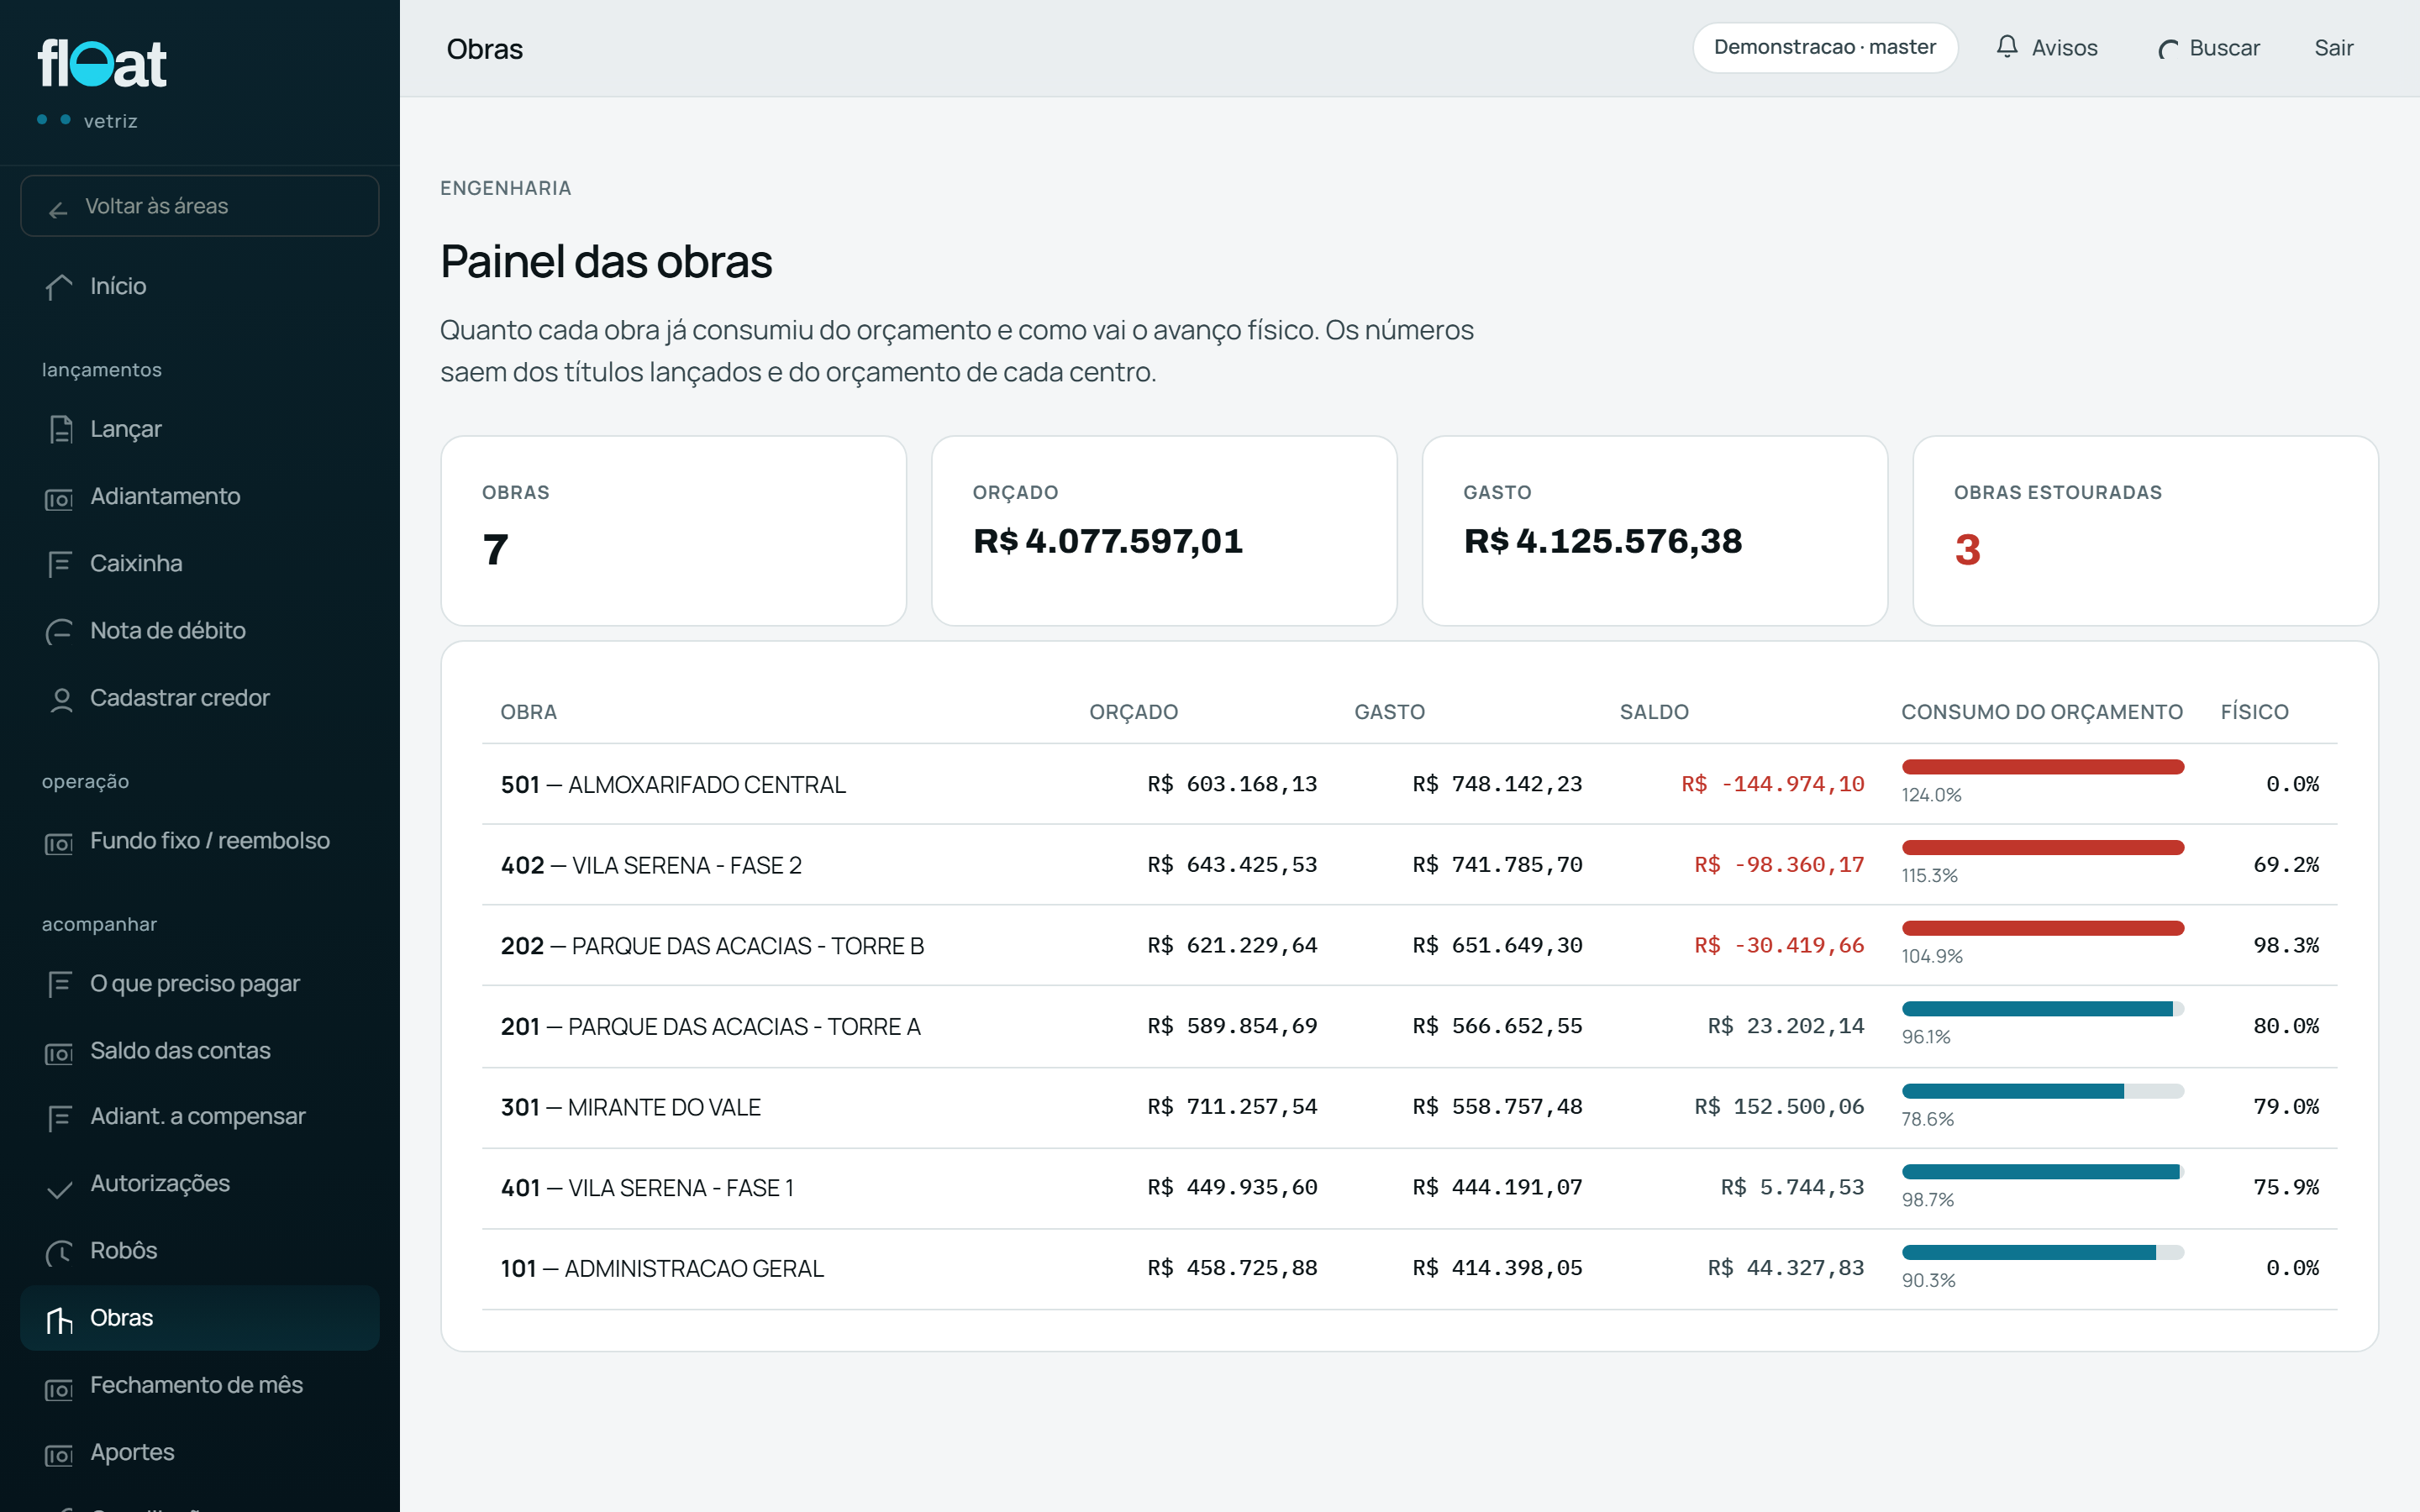Image resolution: width=2420 pixels, height=1512 pixels.
Task: Click Buscar in top bar
Action: point(2209,48)
